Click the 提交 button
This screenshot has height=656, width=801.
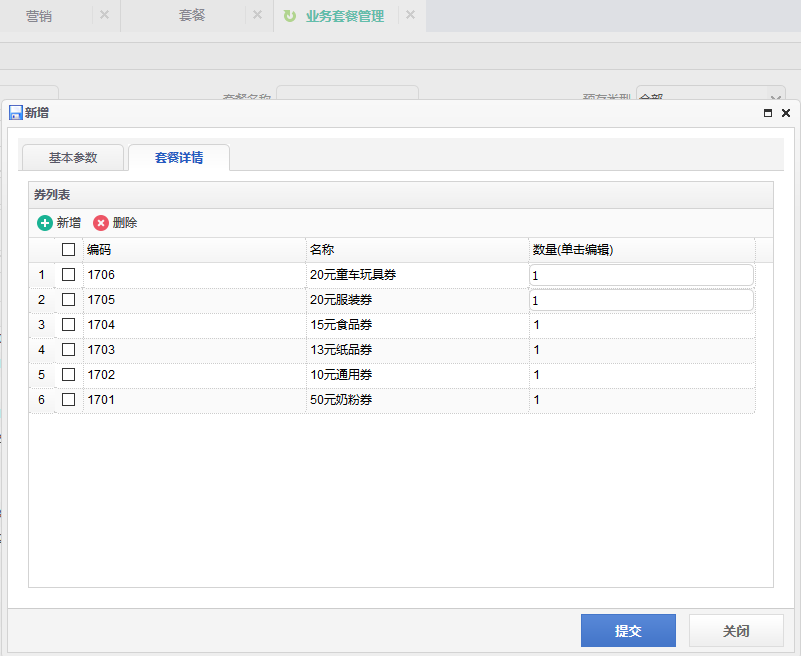tap(628, 631)
